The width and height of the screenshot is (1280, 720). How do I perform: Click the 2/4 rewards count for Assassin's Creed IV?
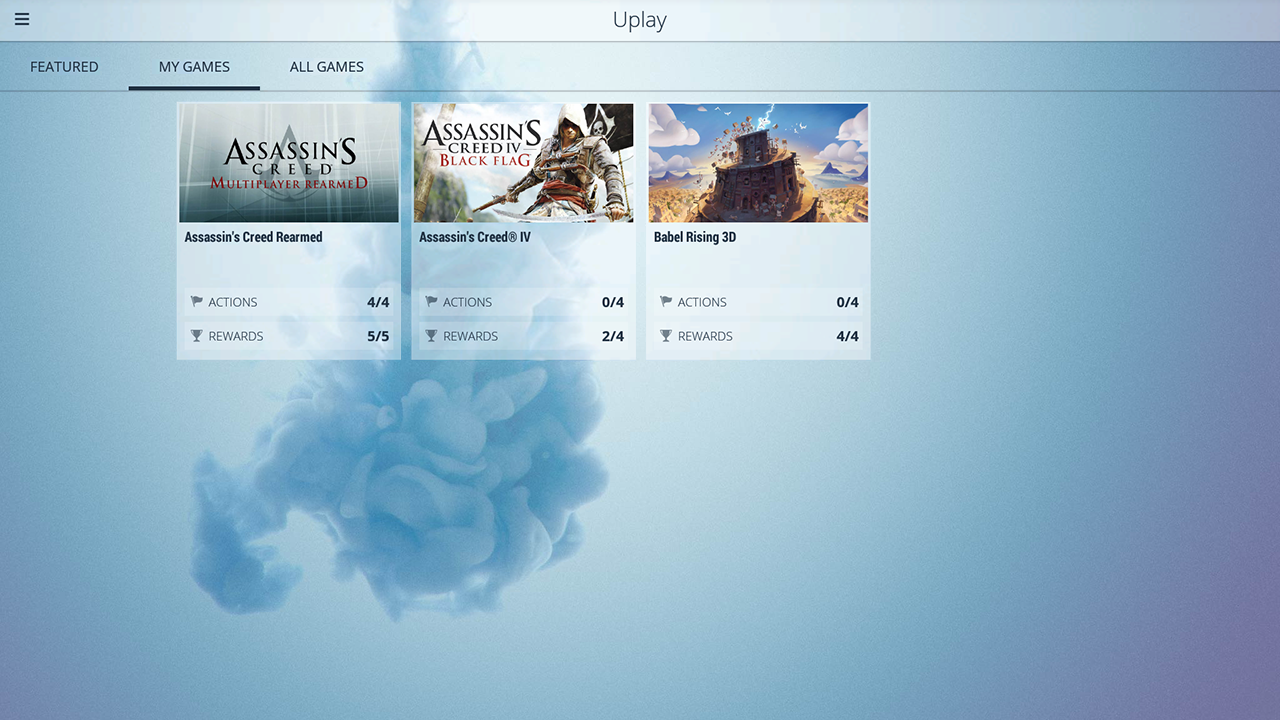click(x=613, y=336)
